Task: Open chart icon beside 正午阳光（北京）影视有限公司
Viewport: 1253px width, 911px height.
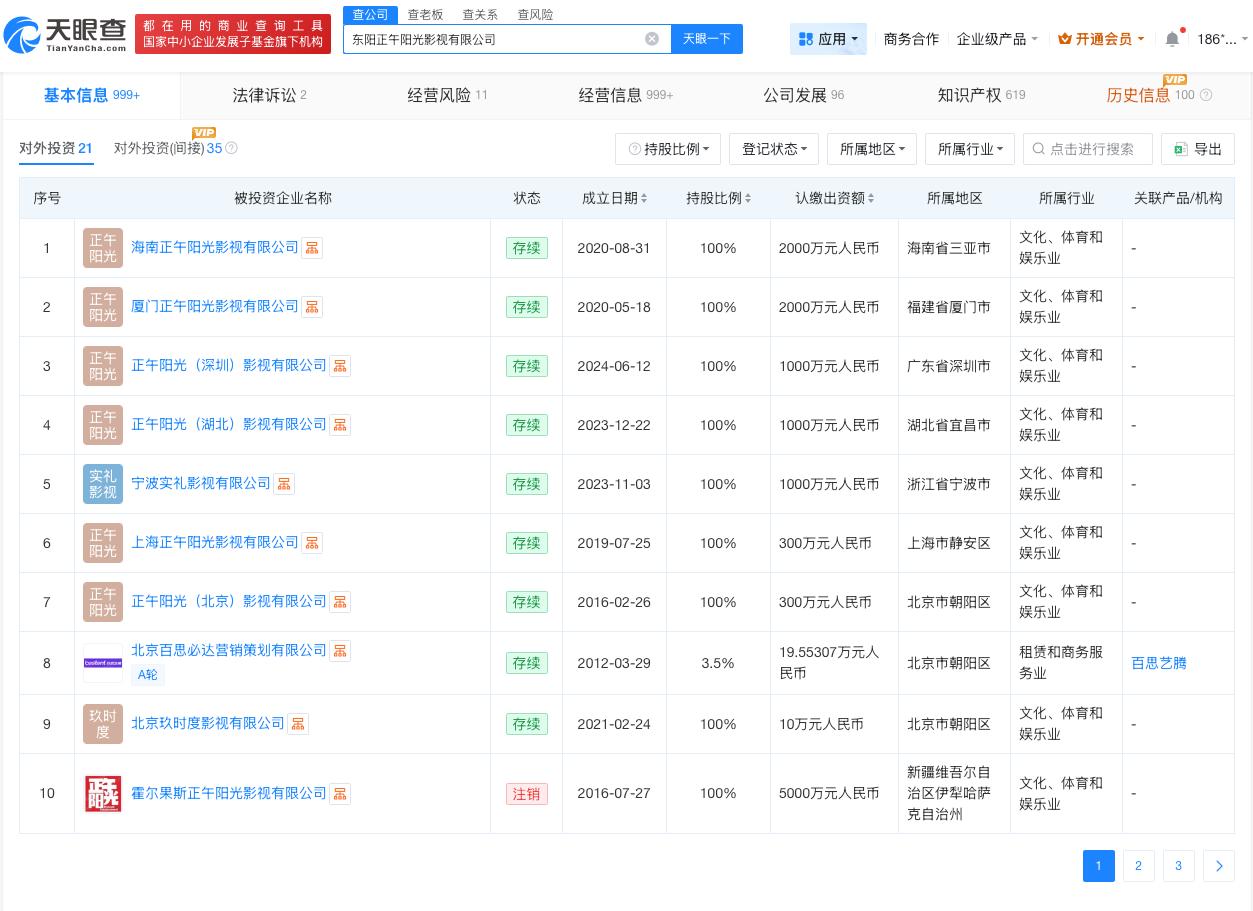Action: pyautogui.click(x=339, y=602)
